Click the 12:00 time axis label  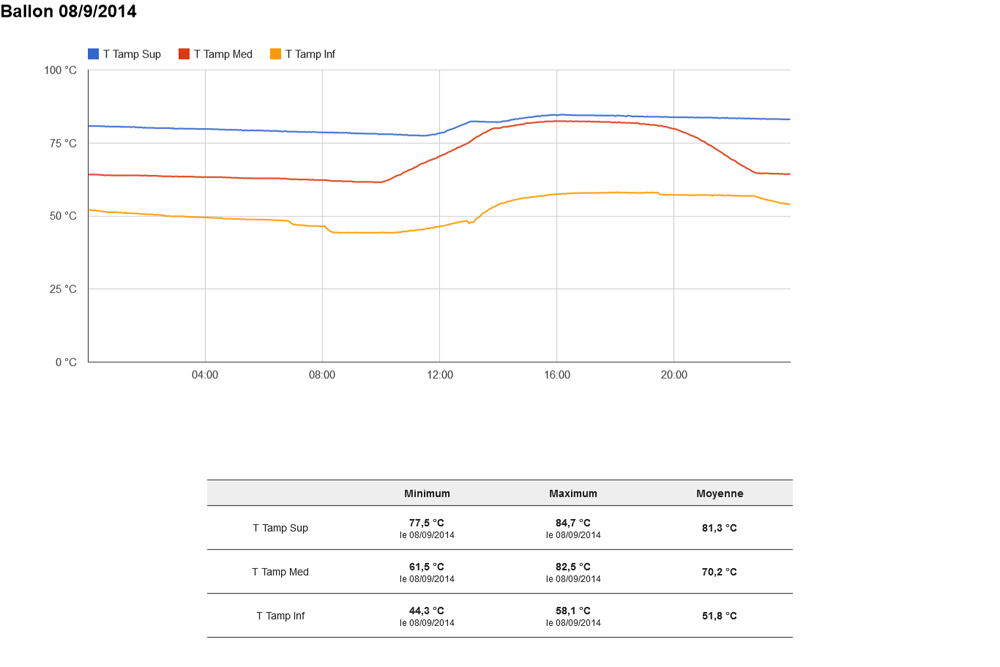pos(440,375)
